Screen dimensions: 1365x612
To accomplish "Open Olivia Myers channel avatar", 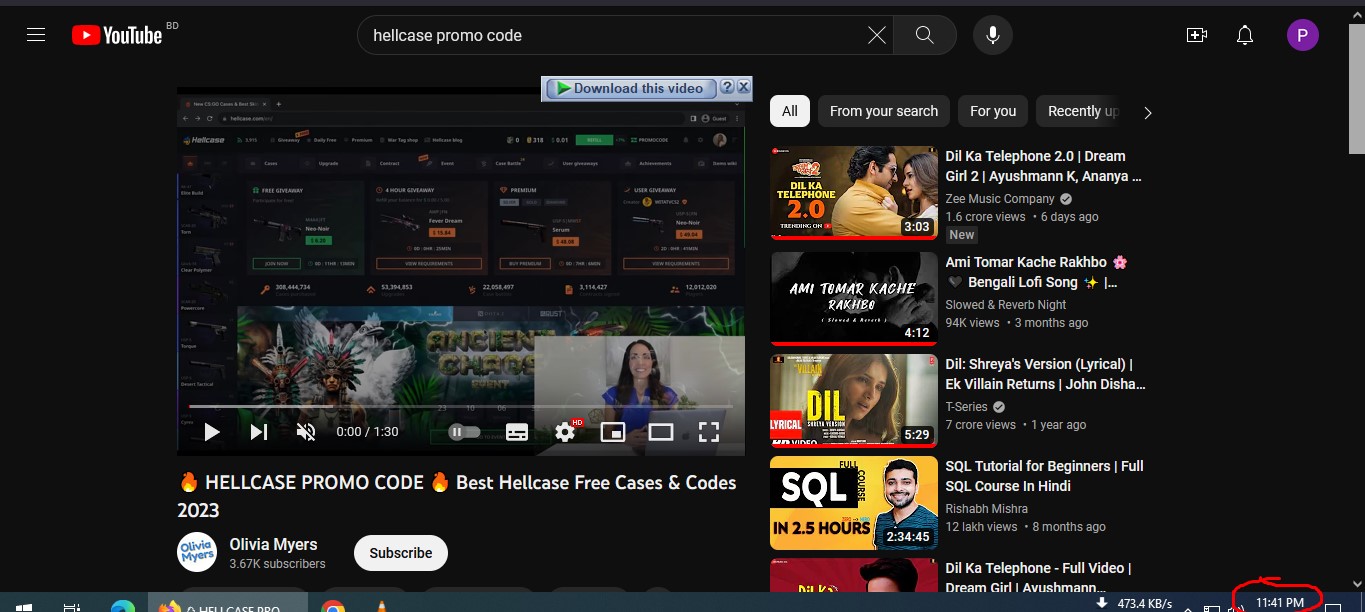I will [197, 553].
